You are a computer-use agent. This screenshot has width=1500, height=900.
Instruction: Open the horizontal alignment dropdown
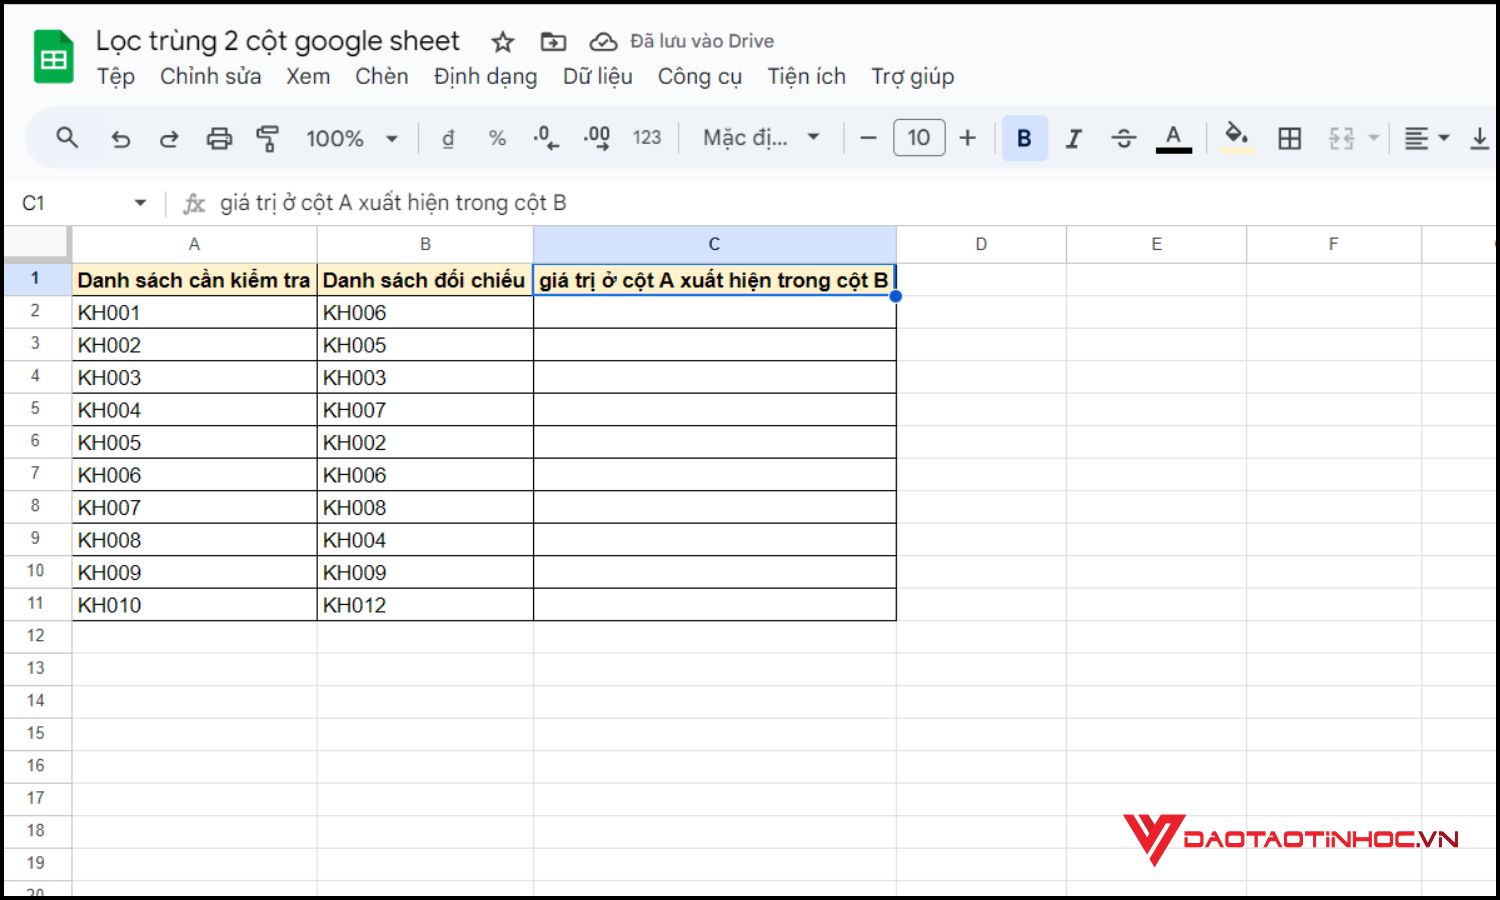(1425, 138)
